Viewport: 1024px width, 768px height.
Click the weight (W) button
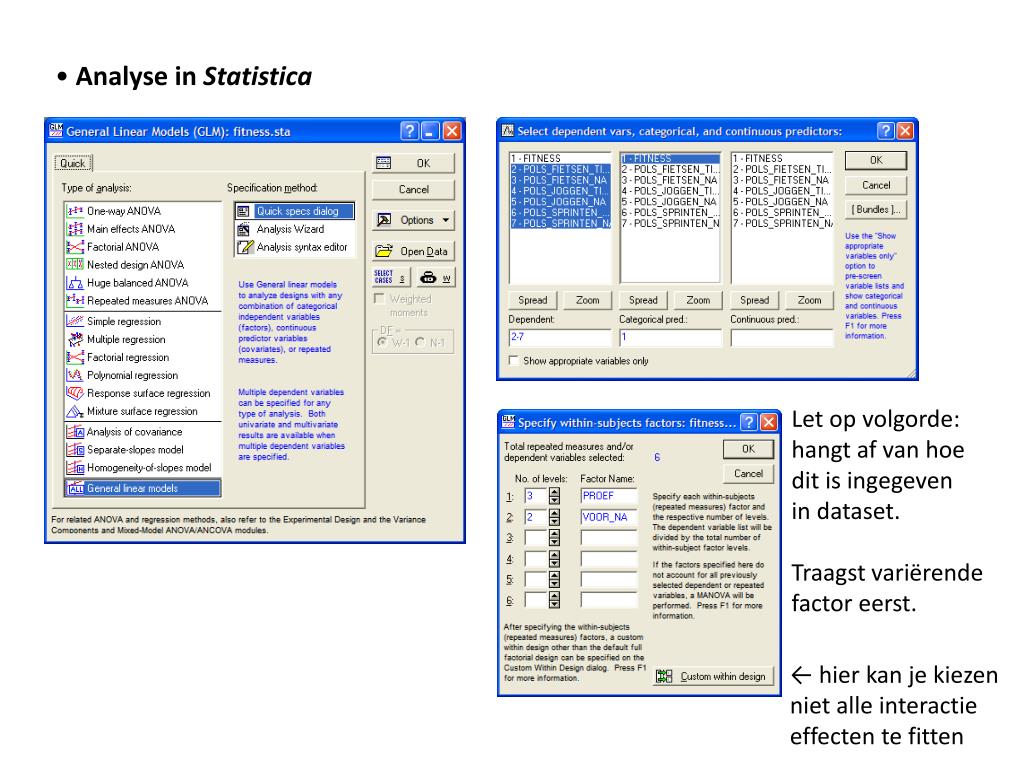(435, 277)
